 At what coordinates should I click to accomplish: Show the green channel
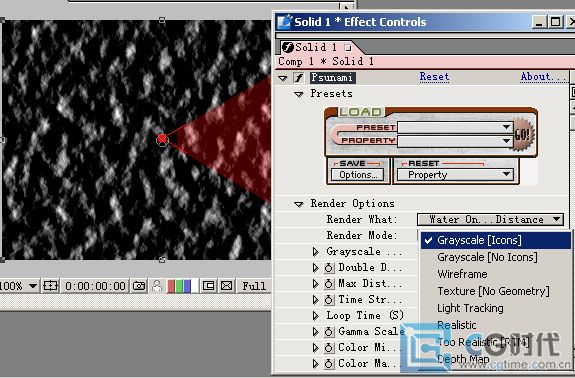click(179, 286)
